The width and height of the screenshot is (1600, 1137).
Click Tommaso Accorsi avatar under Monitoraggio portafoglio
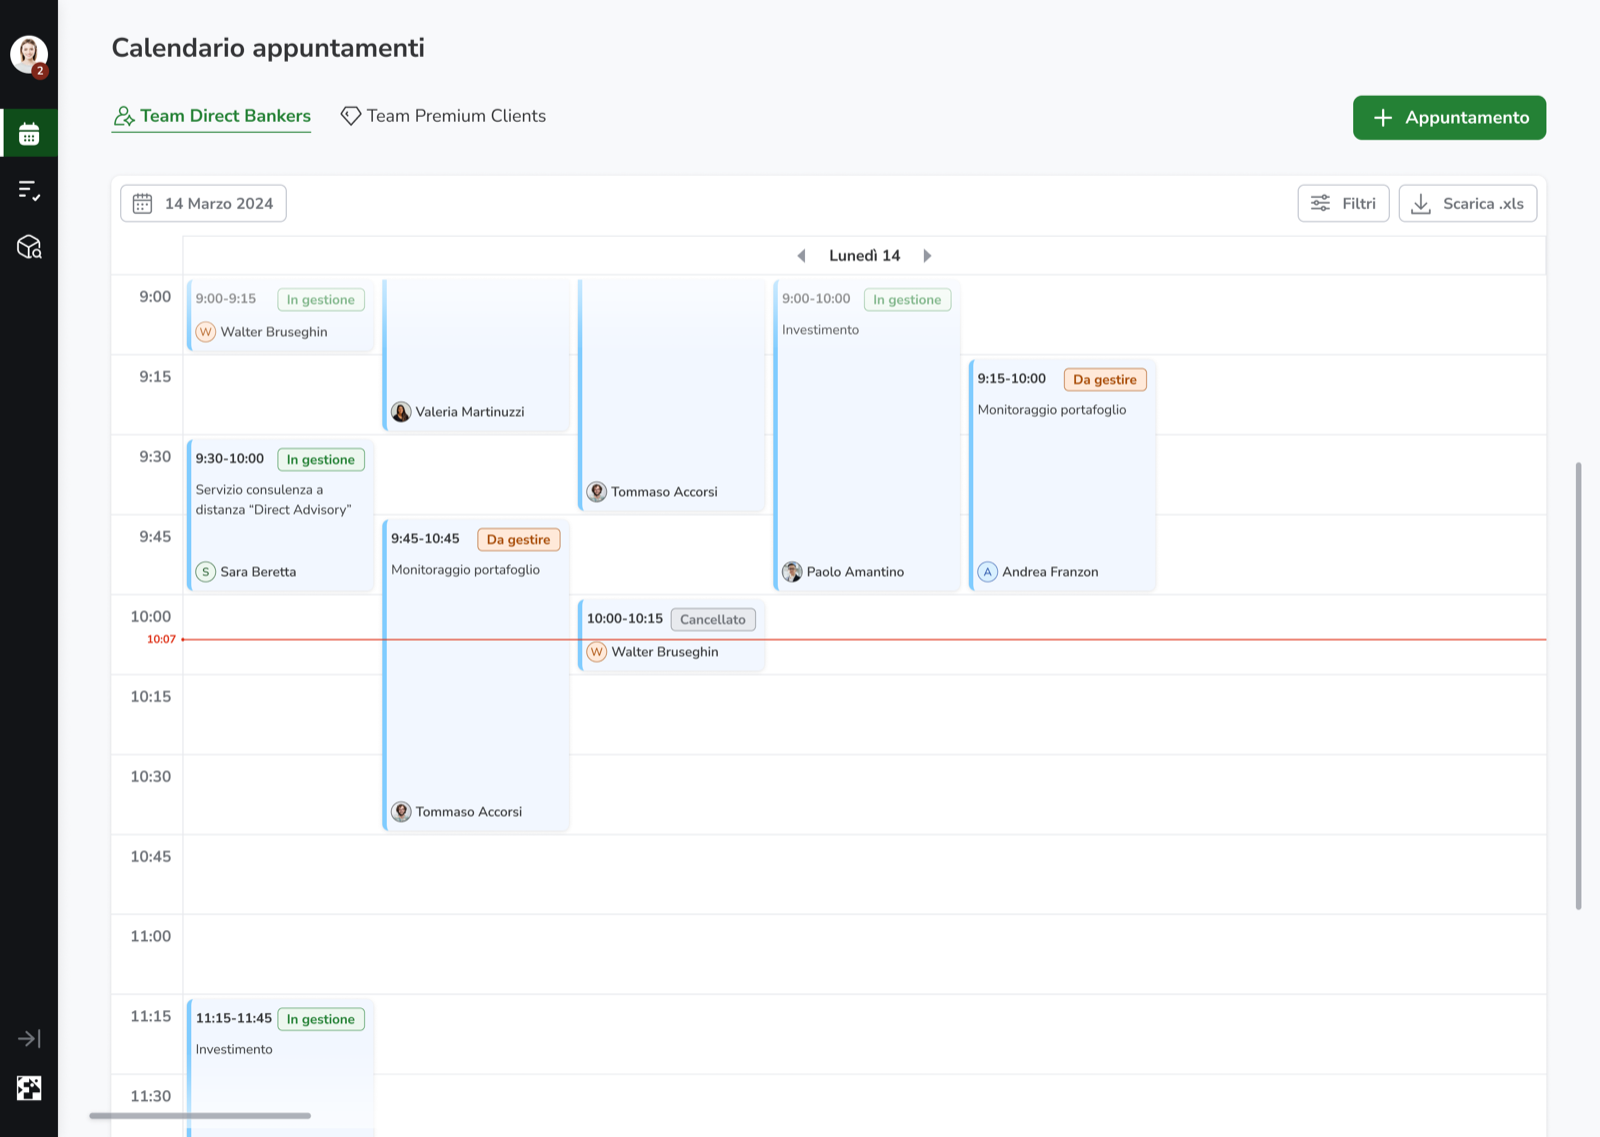point(401,812)
